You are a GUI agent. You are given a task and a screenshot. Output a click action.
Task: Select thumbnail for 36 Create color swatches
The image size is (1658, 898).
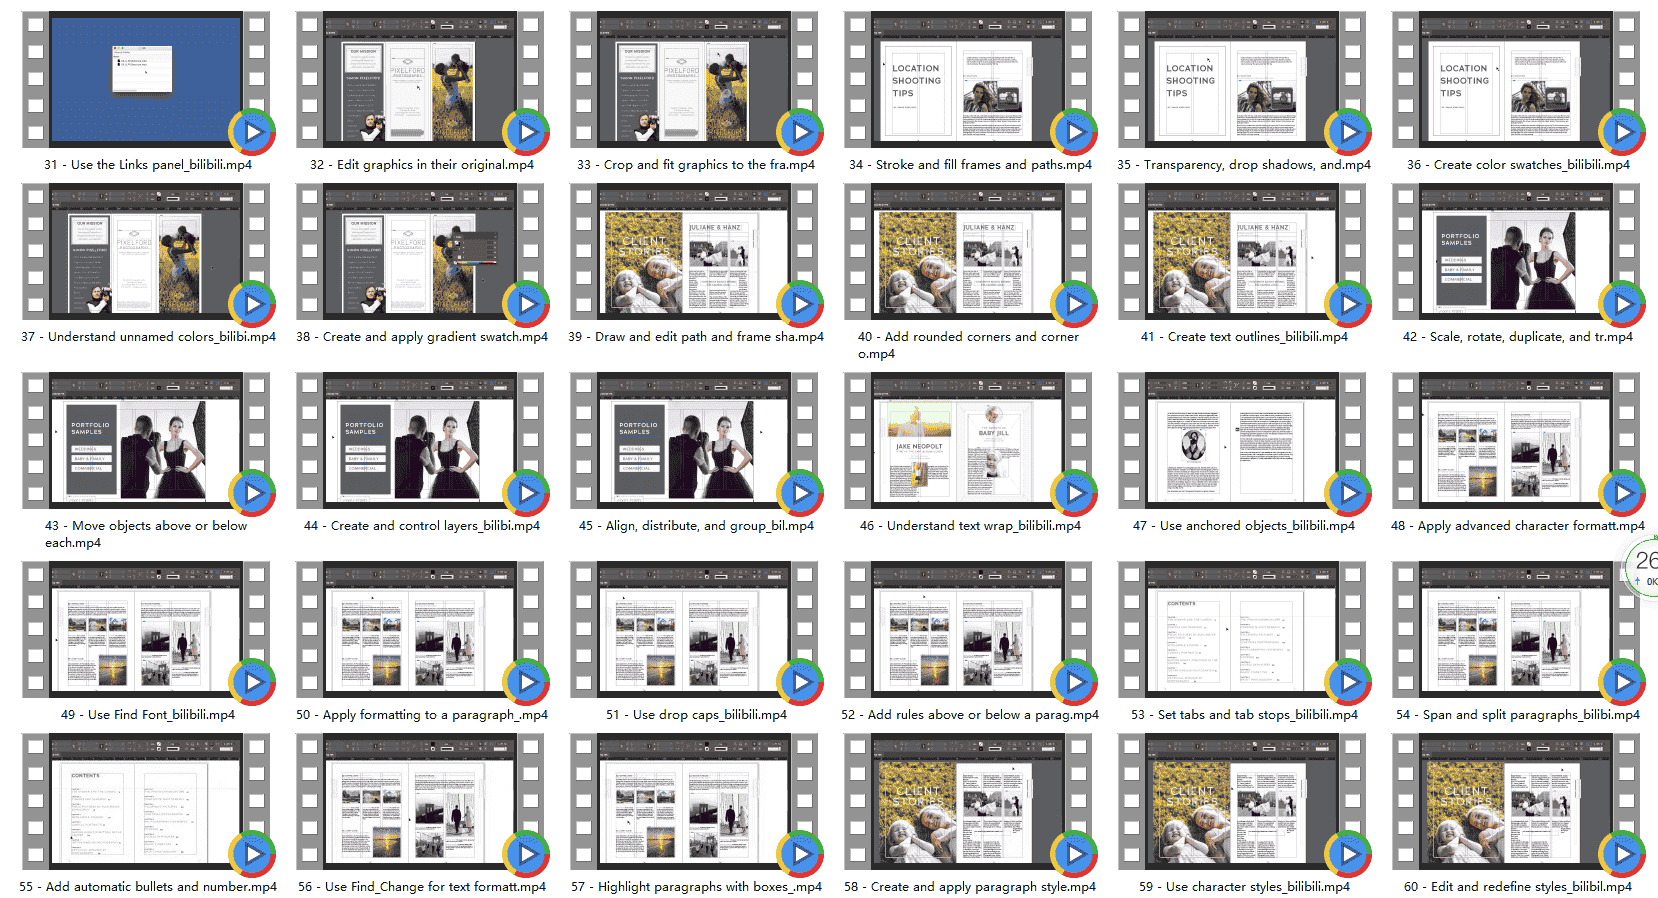(x=1516, y=80)
